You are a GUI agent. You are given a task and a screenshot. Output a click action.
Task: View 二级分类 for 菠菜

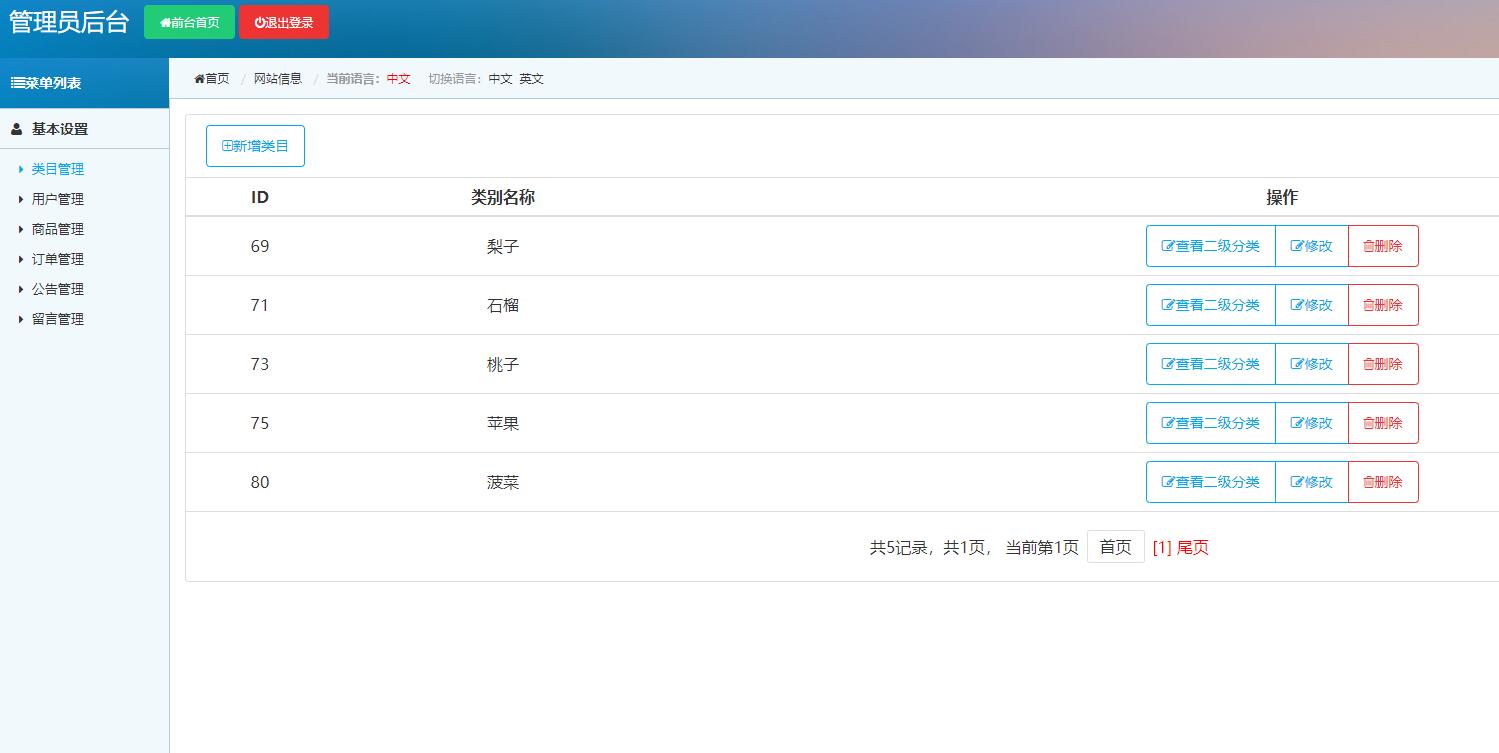pyautogui.click(x=1211, y=482)
